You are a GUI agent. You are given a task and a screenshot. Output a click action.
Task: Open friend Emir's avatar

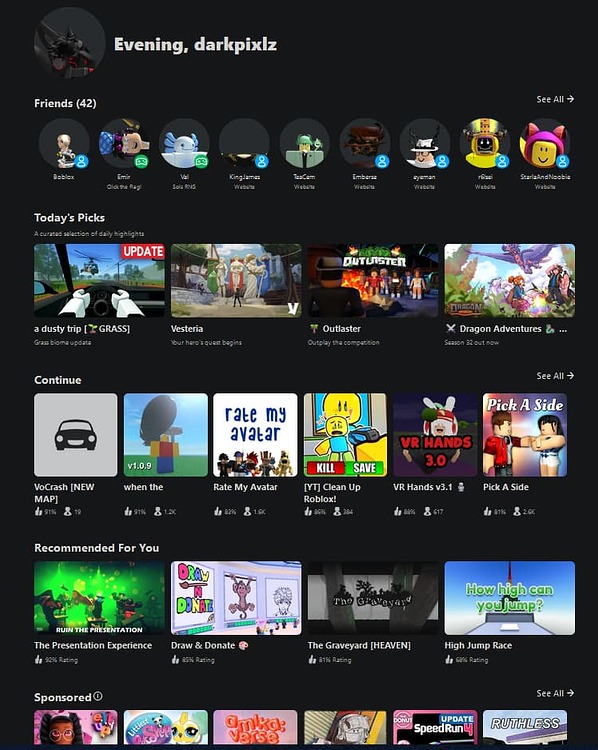click(x=124, y=143)
